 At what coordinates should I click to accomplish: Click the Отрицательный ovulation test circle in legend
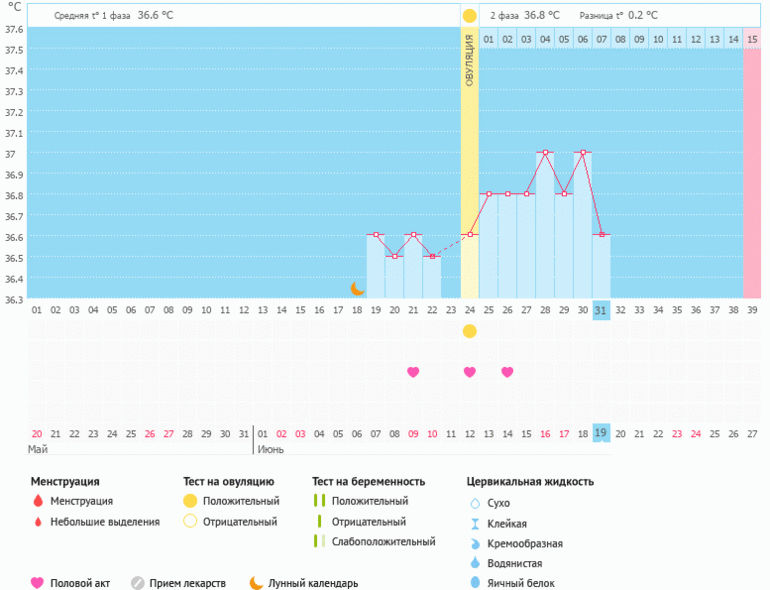click(x=190, y=522)
